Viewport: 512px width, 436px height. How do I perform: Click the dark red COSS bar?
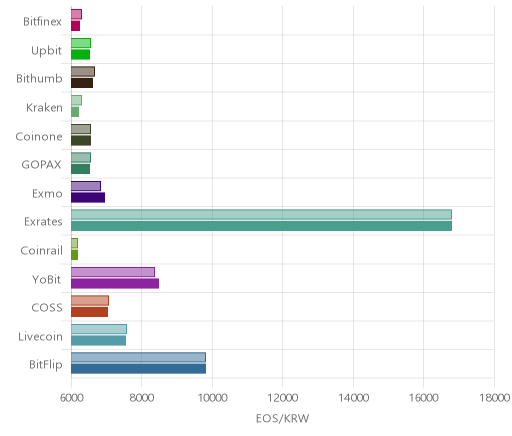89,312
